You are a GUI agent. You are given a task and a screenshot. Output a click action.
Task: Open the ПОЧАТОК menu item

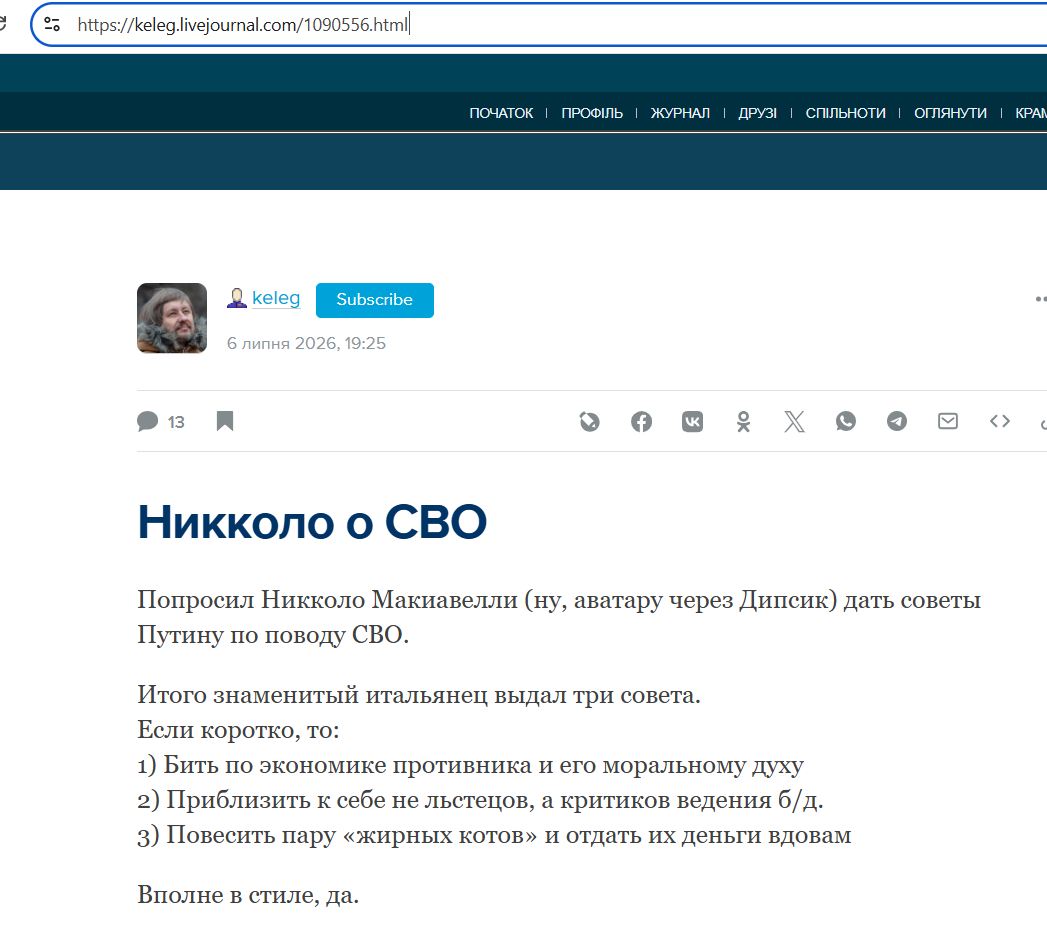[501, 113]
